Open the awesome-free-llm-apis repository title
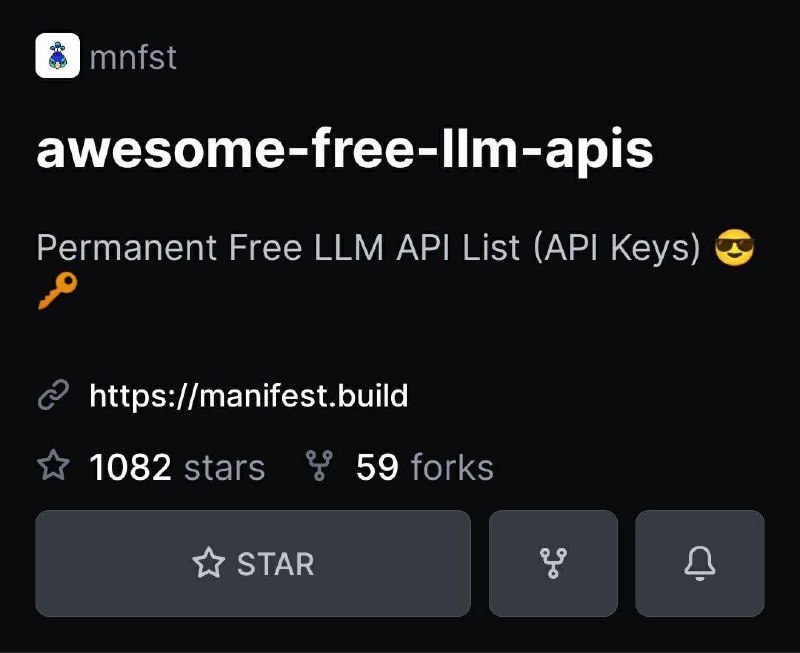Screen dimensions: 800x653 tap(345, 150)
